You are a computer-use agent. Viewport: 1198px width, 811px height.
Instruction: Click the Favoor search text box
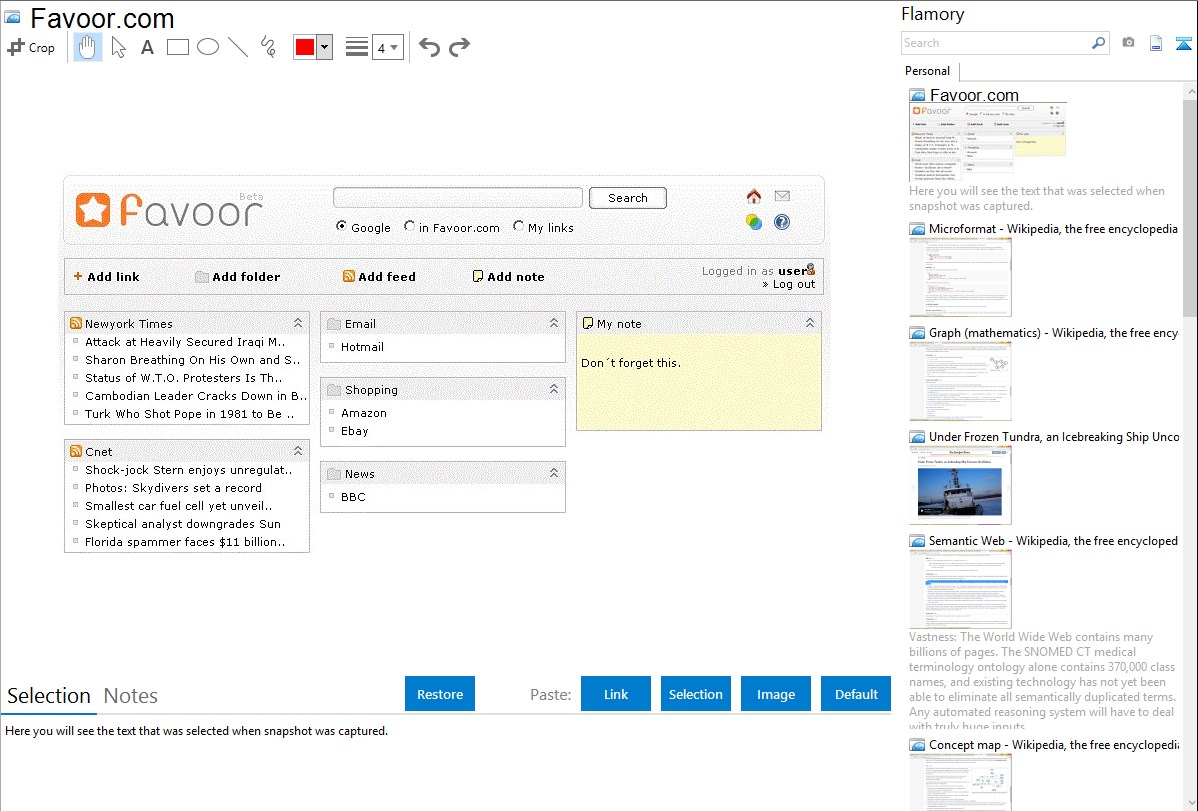point(458,197)
